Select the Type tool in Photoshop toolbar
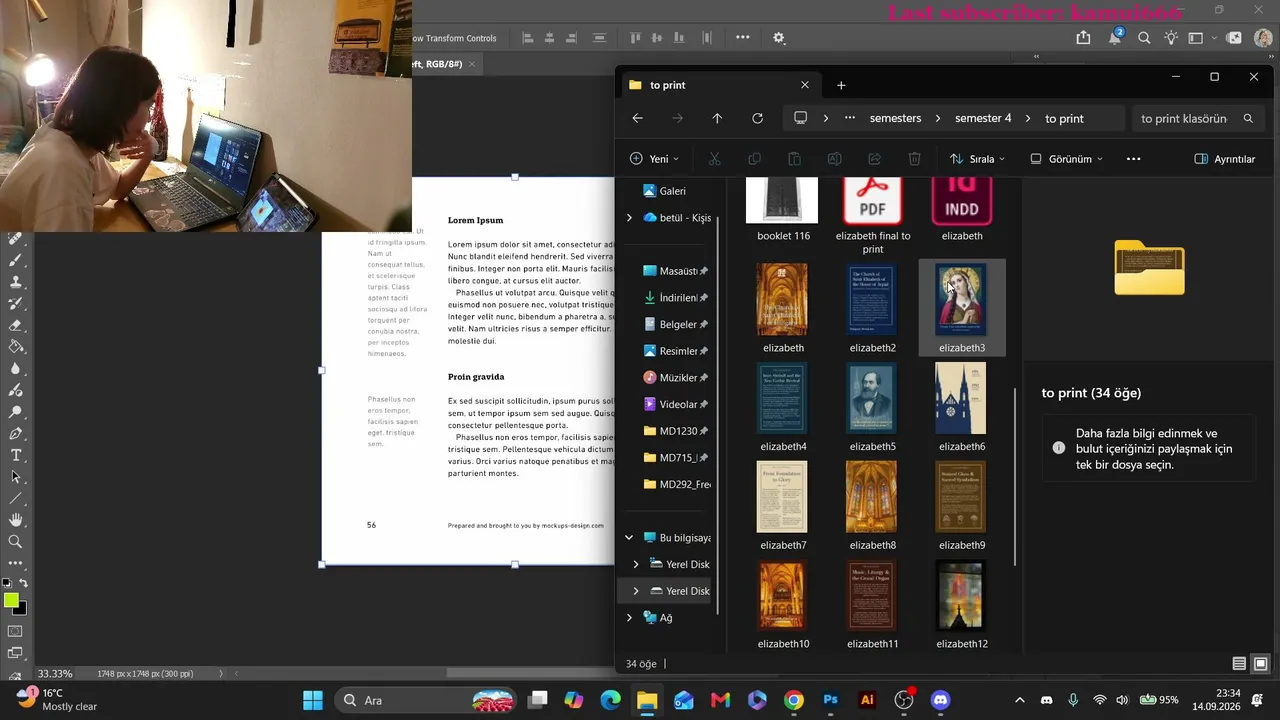The height and width of the screenshot is (720, 1280). click(15, 455)
